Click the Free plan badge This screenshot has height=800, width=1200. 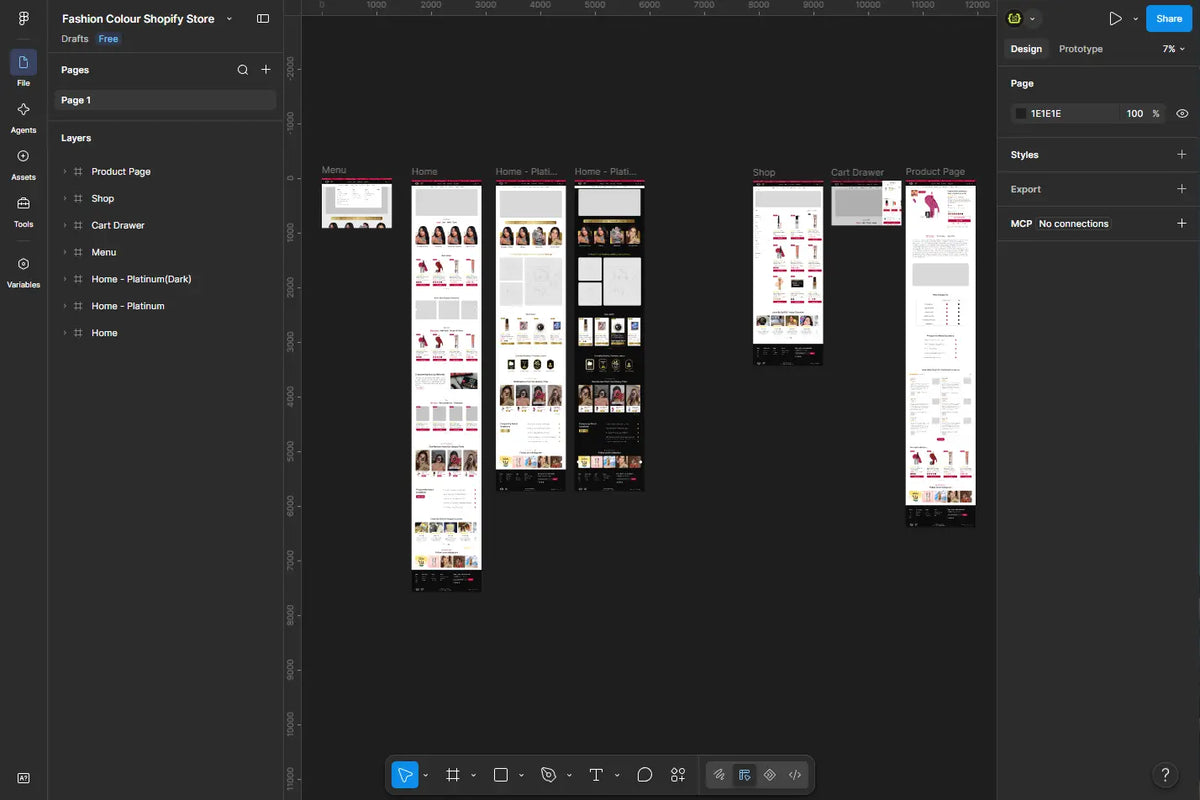108,39
